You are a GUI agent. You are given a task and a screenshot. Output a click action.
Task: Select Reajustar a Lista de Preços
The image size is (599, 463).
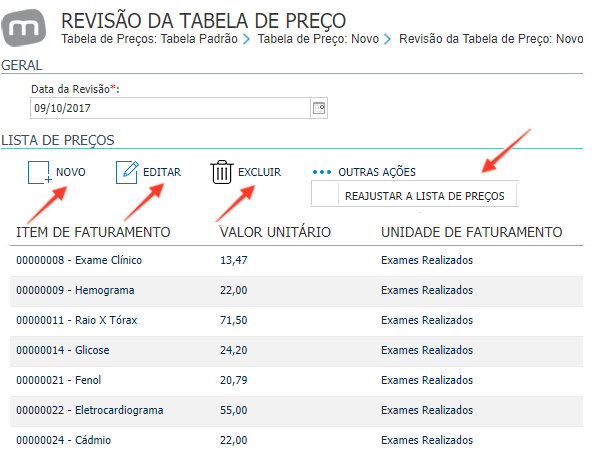[424, 196]
